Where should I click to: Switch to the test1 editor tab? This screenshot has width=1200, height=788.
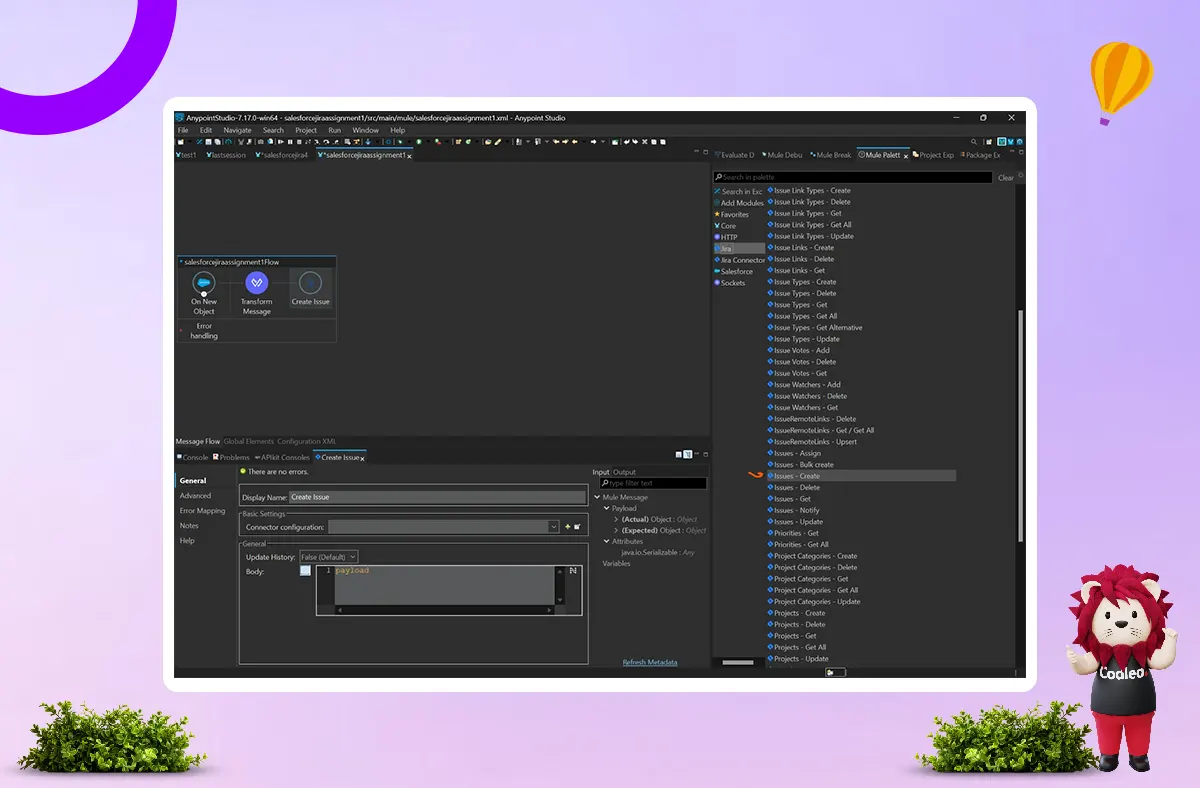[x=186, y=155]
